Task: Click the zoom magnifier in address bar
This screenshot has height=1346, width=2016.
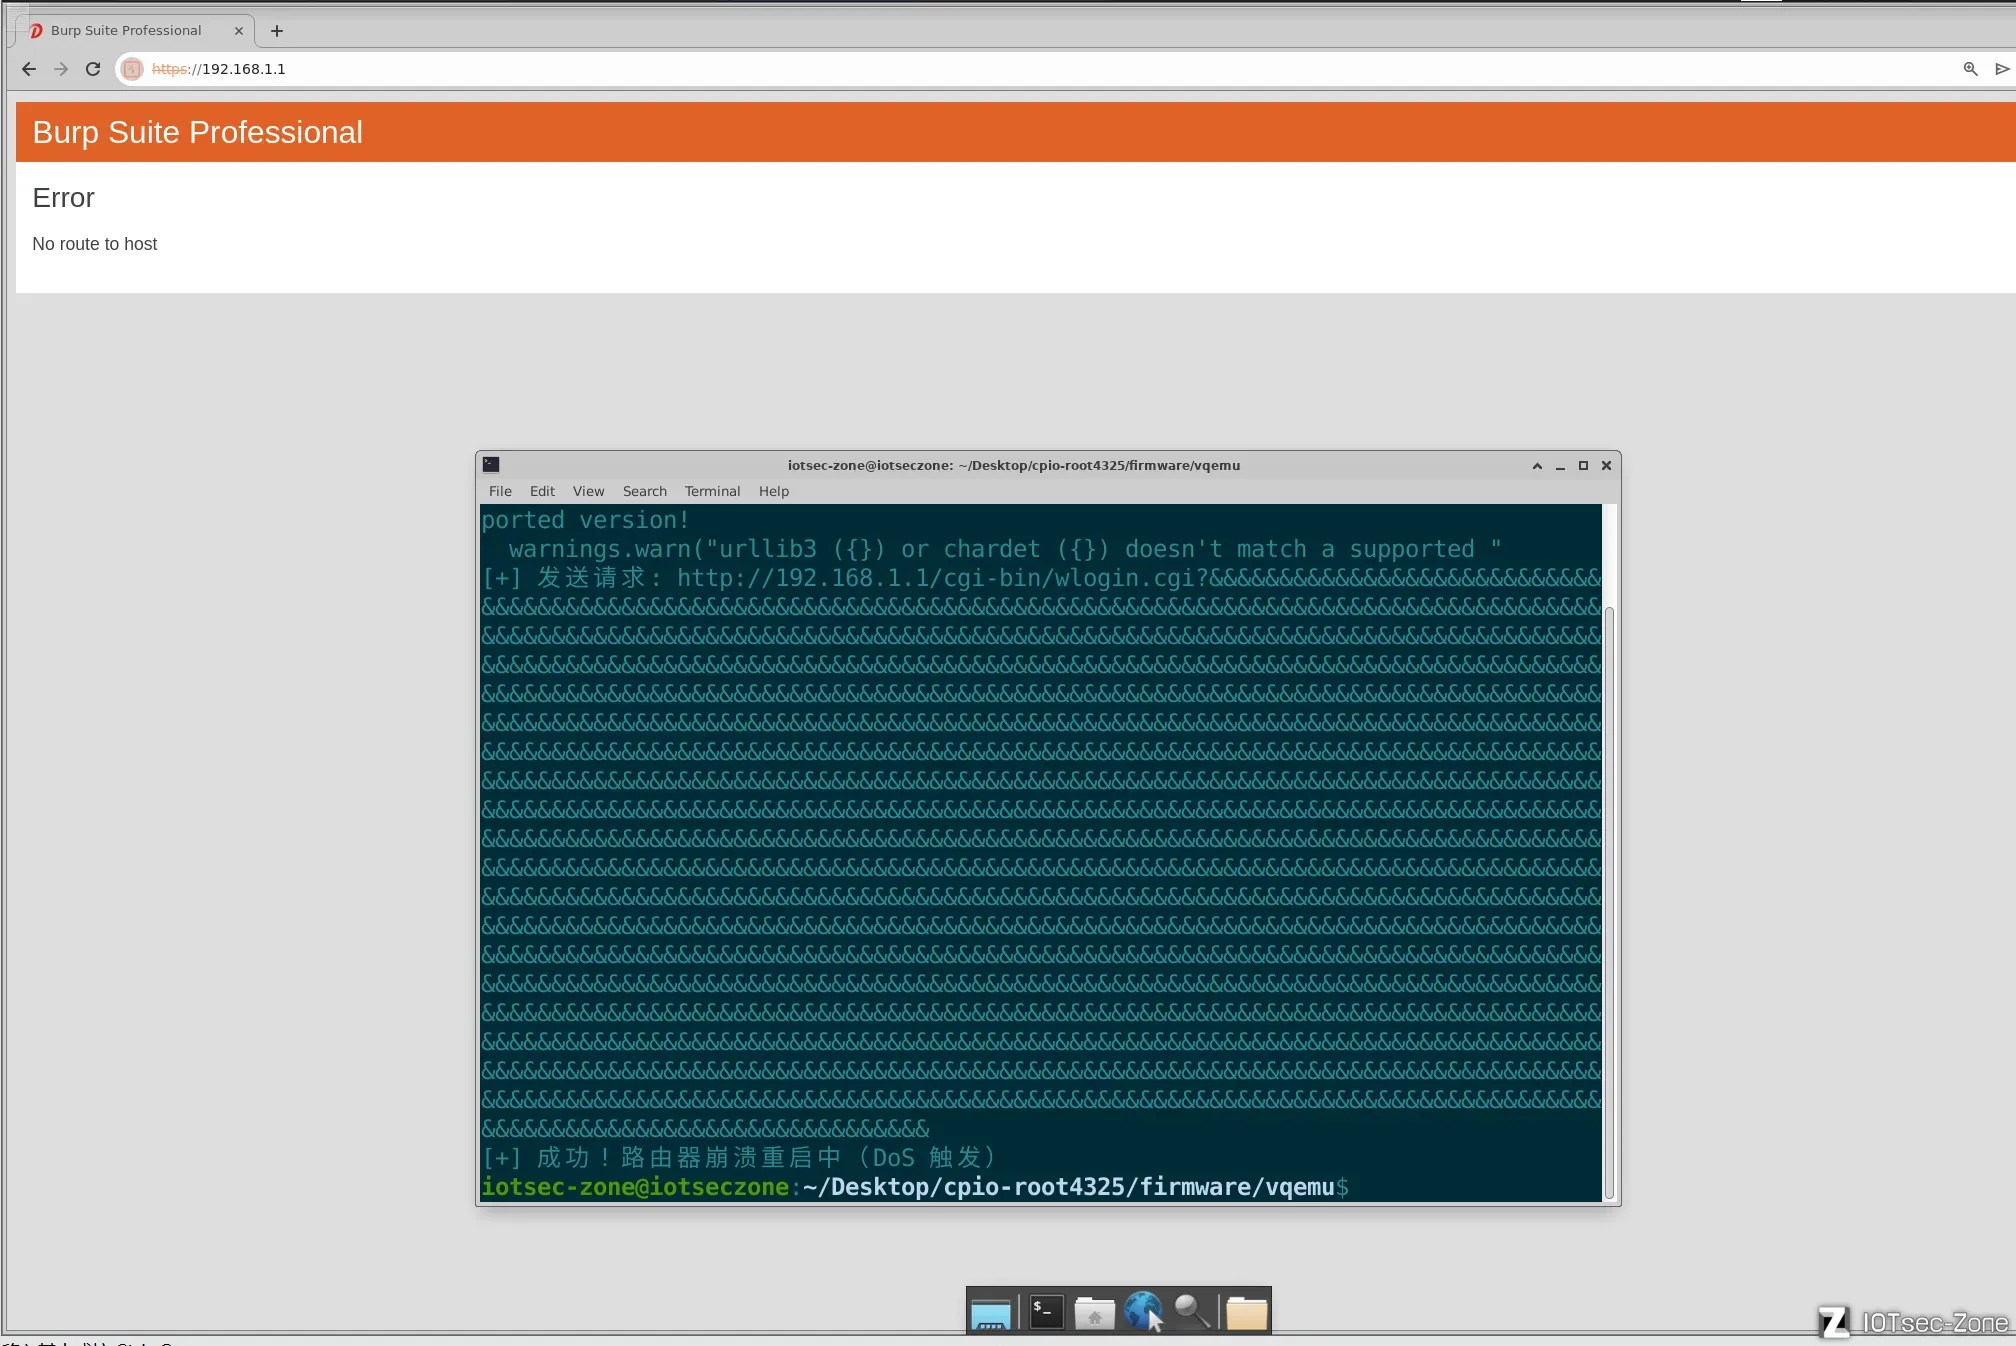Action: [x=1970, y=69]
